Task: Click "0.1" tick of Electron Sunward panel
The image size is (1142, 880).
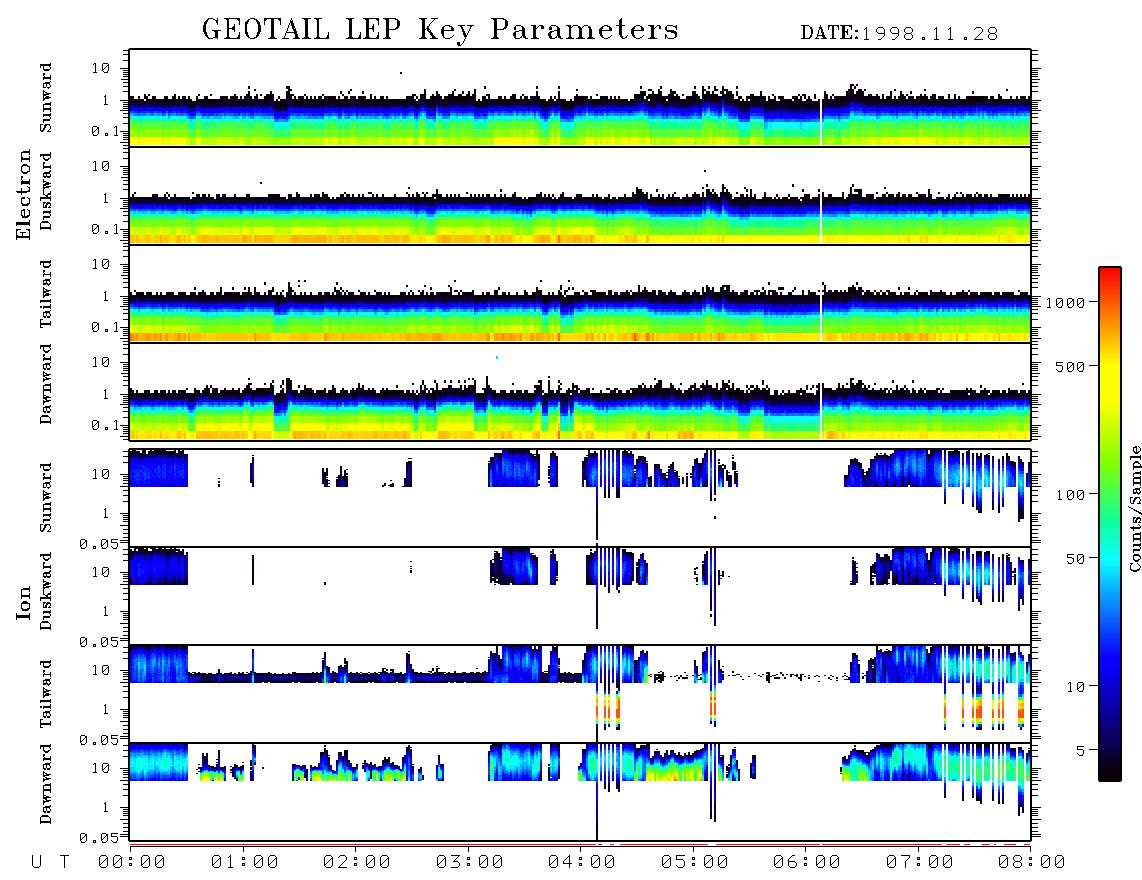Action: coord(105,131)
